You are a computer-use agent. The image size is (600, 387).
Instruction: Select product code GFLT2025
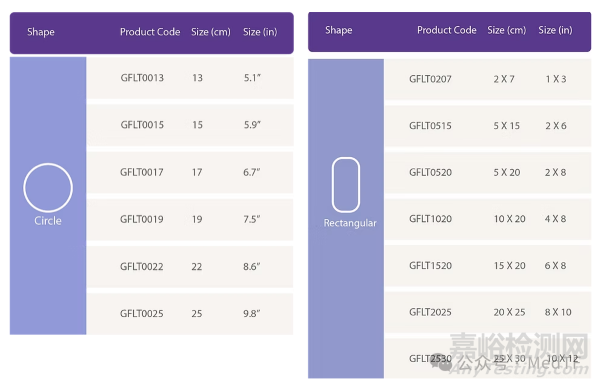coord(430,312)
